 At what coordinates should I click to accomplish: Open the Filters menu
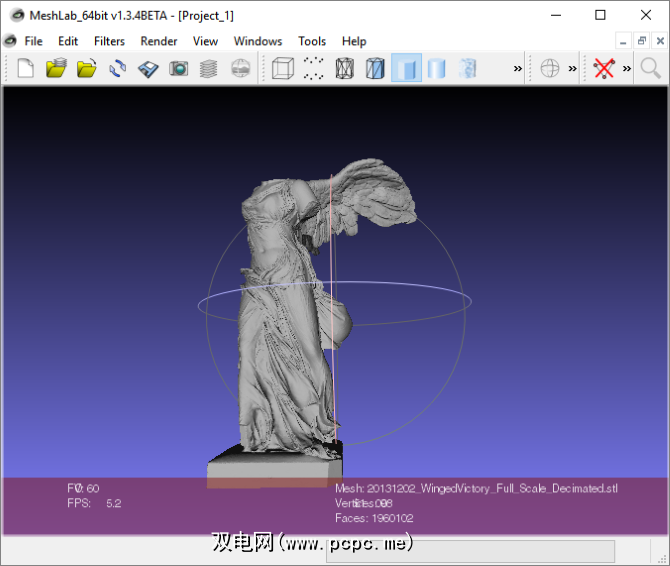(x=109, y=41)
